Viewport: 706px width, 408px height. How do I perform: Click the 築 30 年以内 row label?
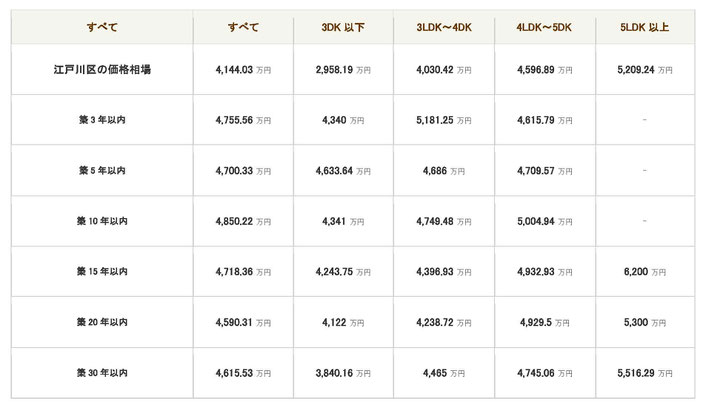click(x=102, y=373)
